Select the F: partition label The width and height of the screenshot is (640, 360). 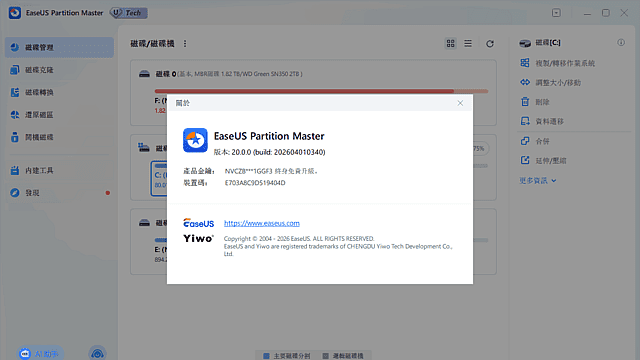(160, 100)
